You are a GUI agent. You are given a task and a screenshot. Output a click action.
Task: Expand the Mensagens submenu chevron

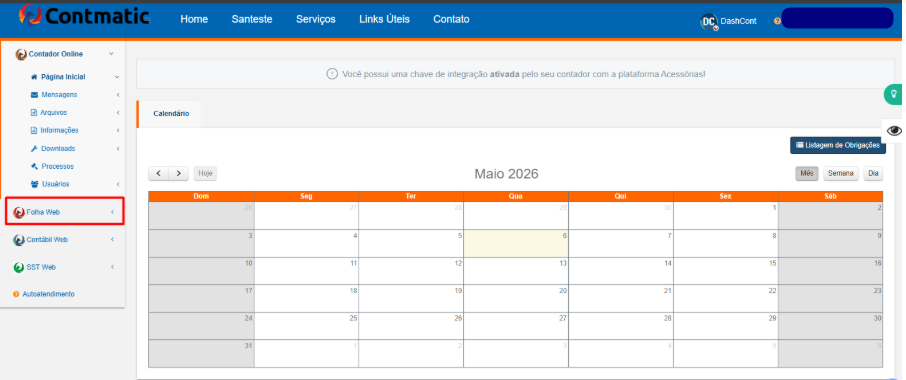point(117,95)
